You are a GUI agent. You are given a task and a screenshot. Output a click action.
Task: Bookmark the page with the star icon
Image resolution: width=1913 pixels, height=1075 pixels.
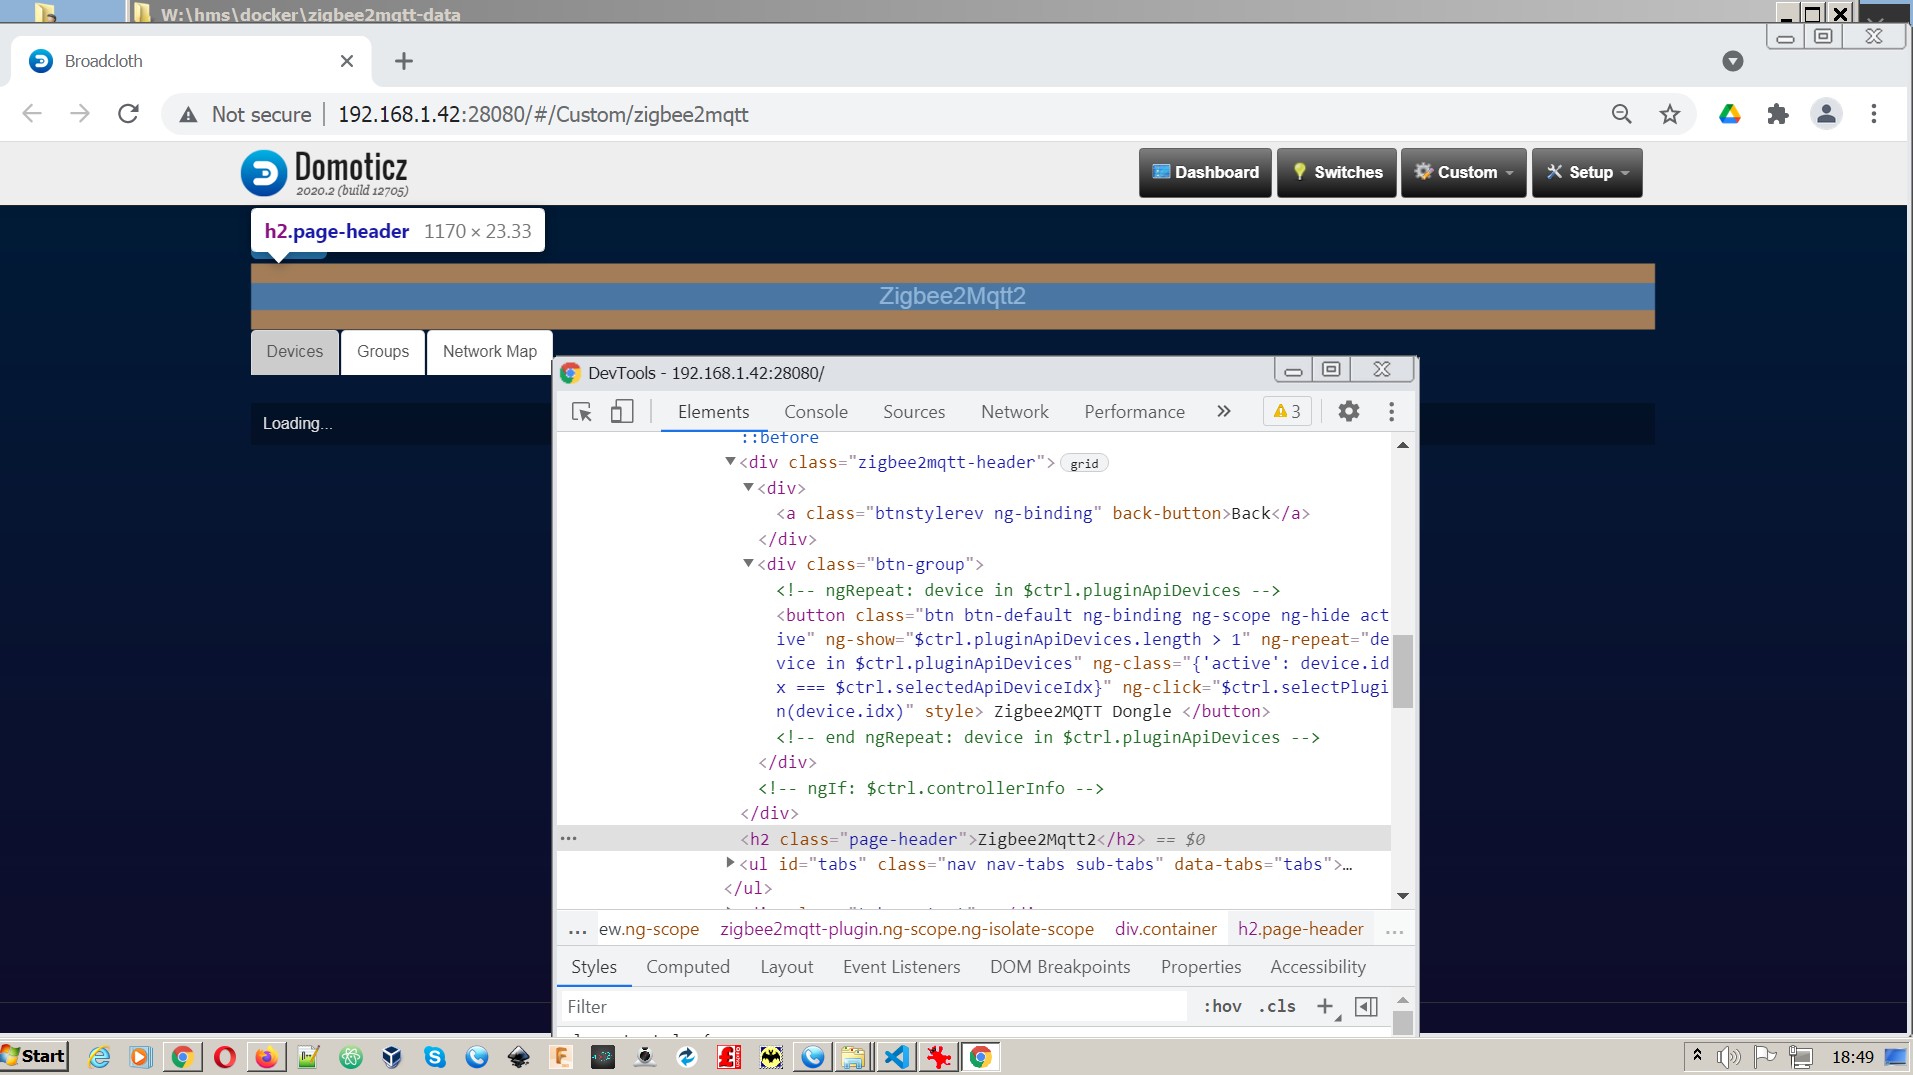1669,114
